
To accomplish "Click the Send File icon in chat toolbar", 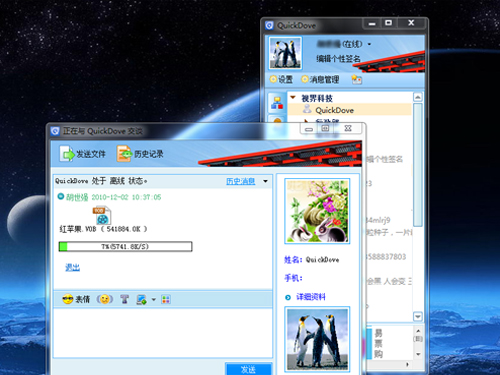I will click(67, 154).
